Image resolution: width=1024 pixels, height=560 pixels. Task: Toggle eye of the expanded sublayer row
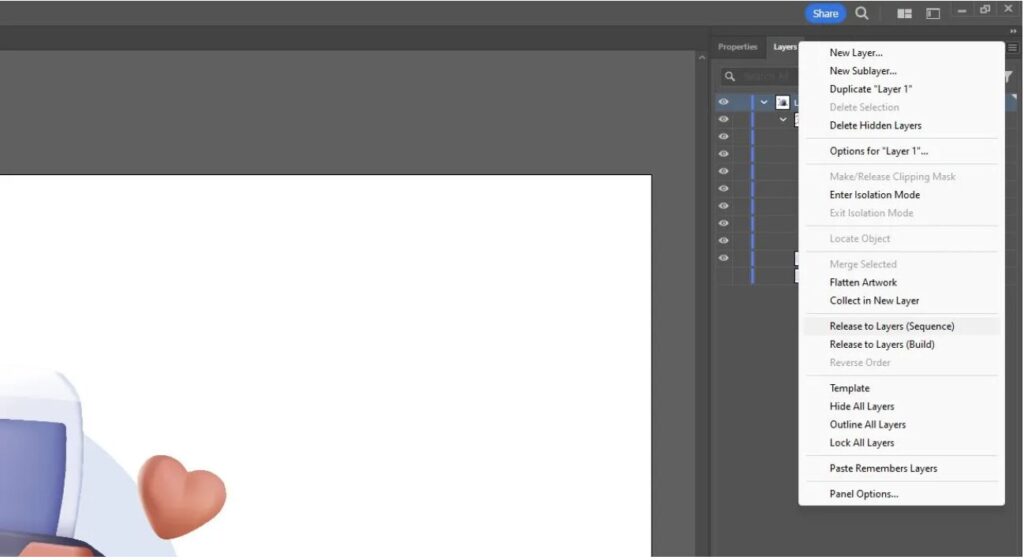tap(723, 119)
